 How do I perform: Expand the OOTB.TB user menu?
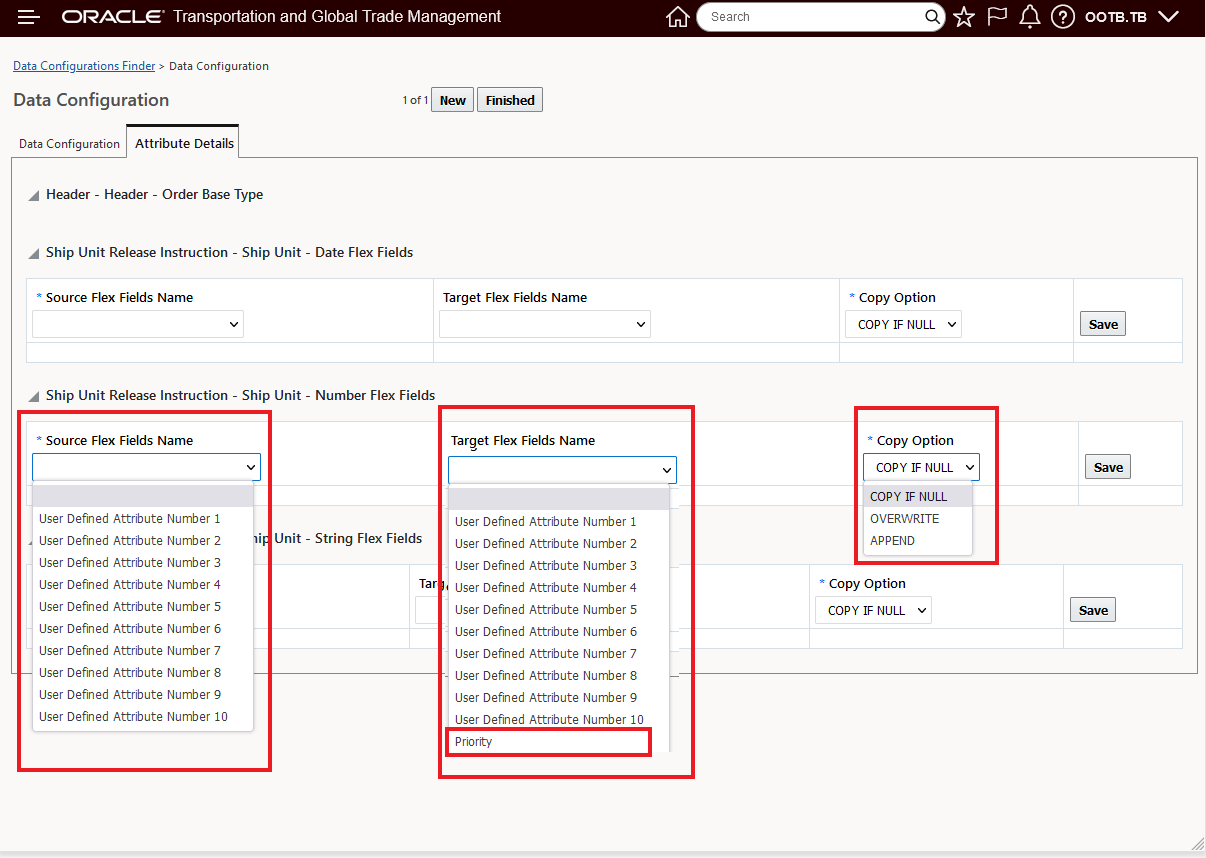(x=1132, y=17)
